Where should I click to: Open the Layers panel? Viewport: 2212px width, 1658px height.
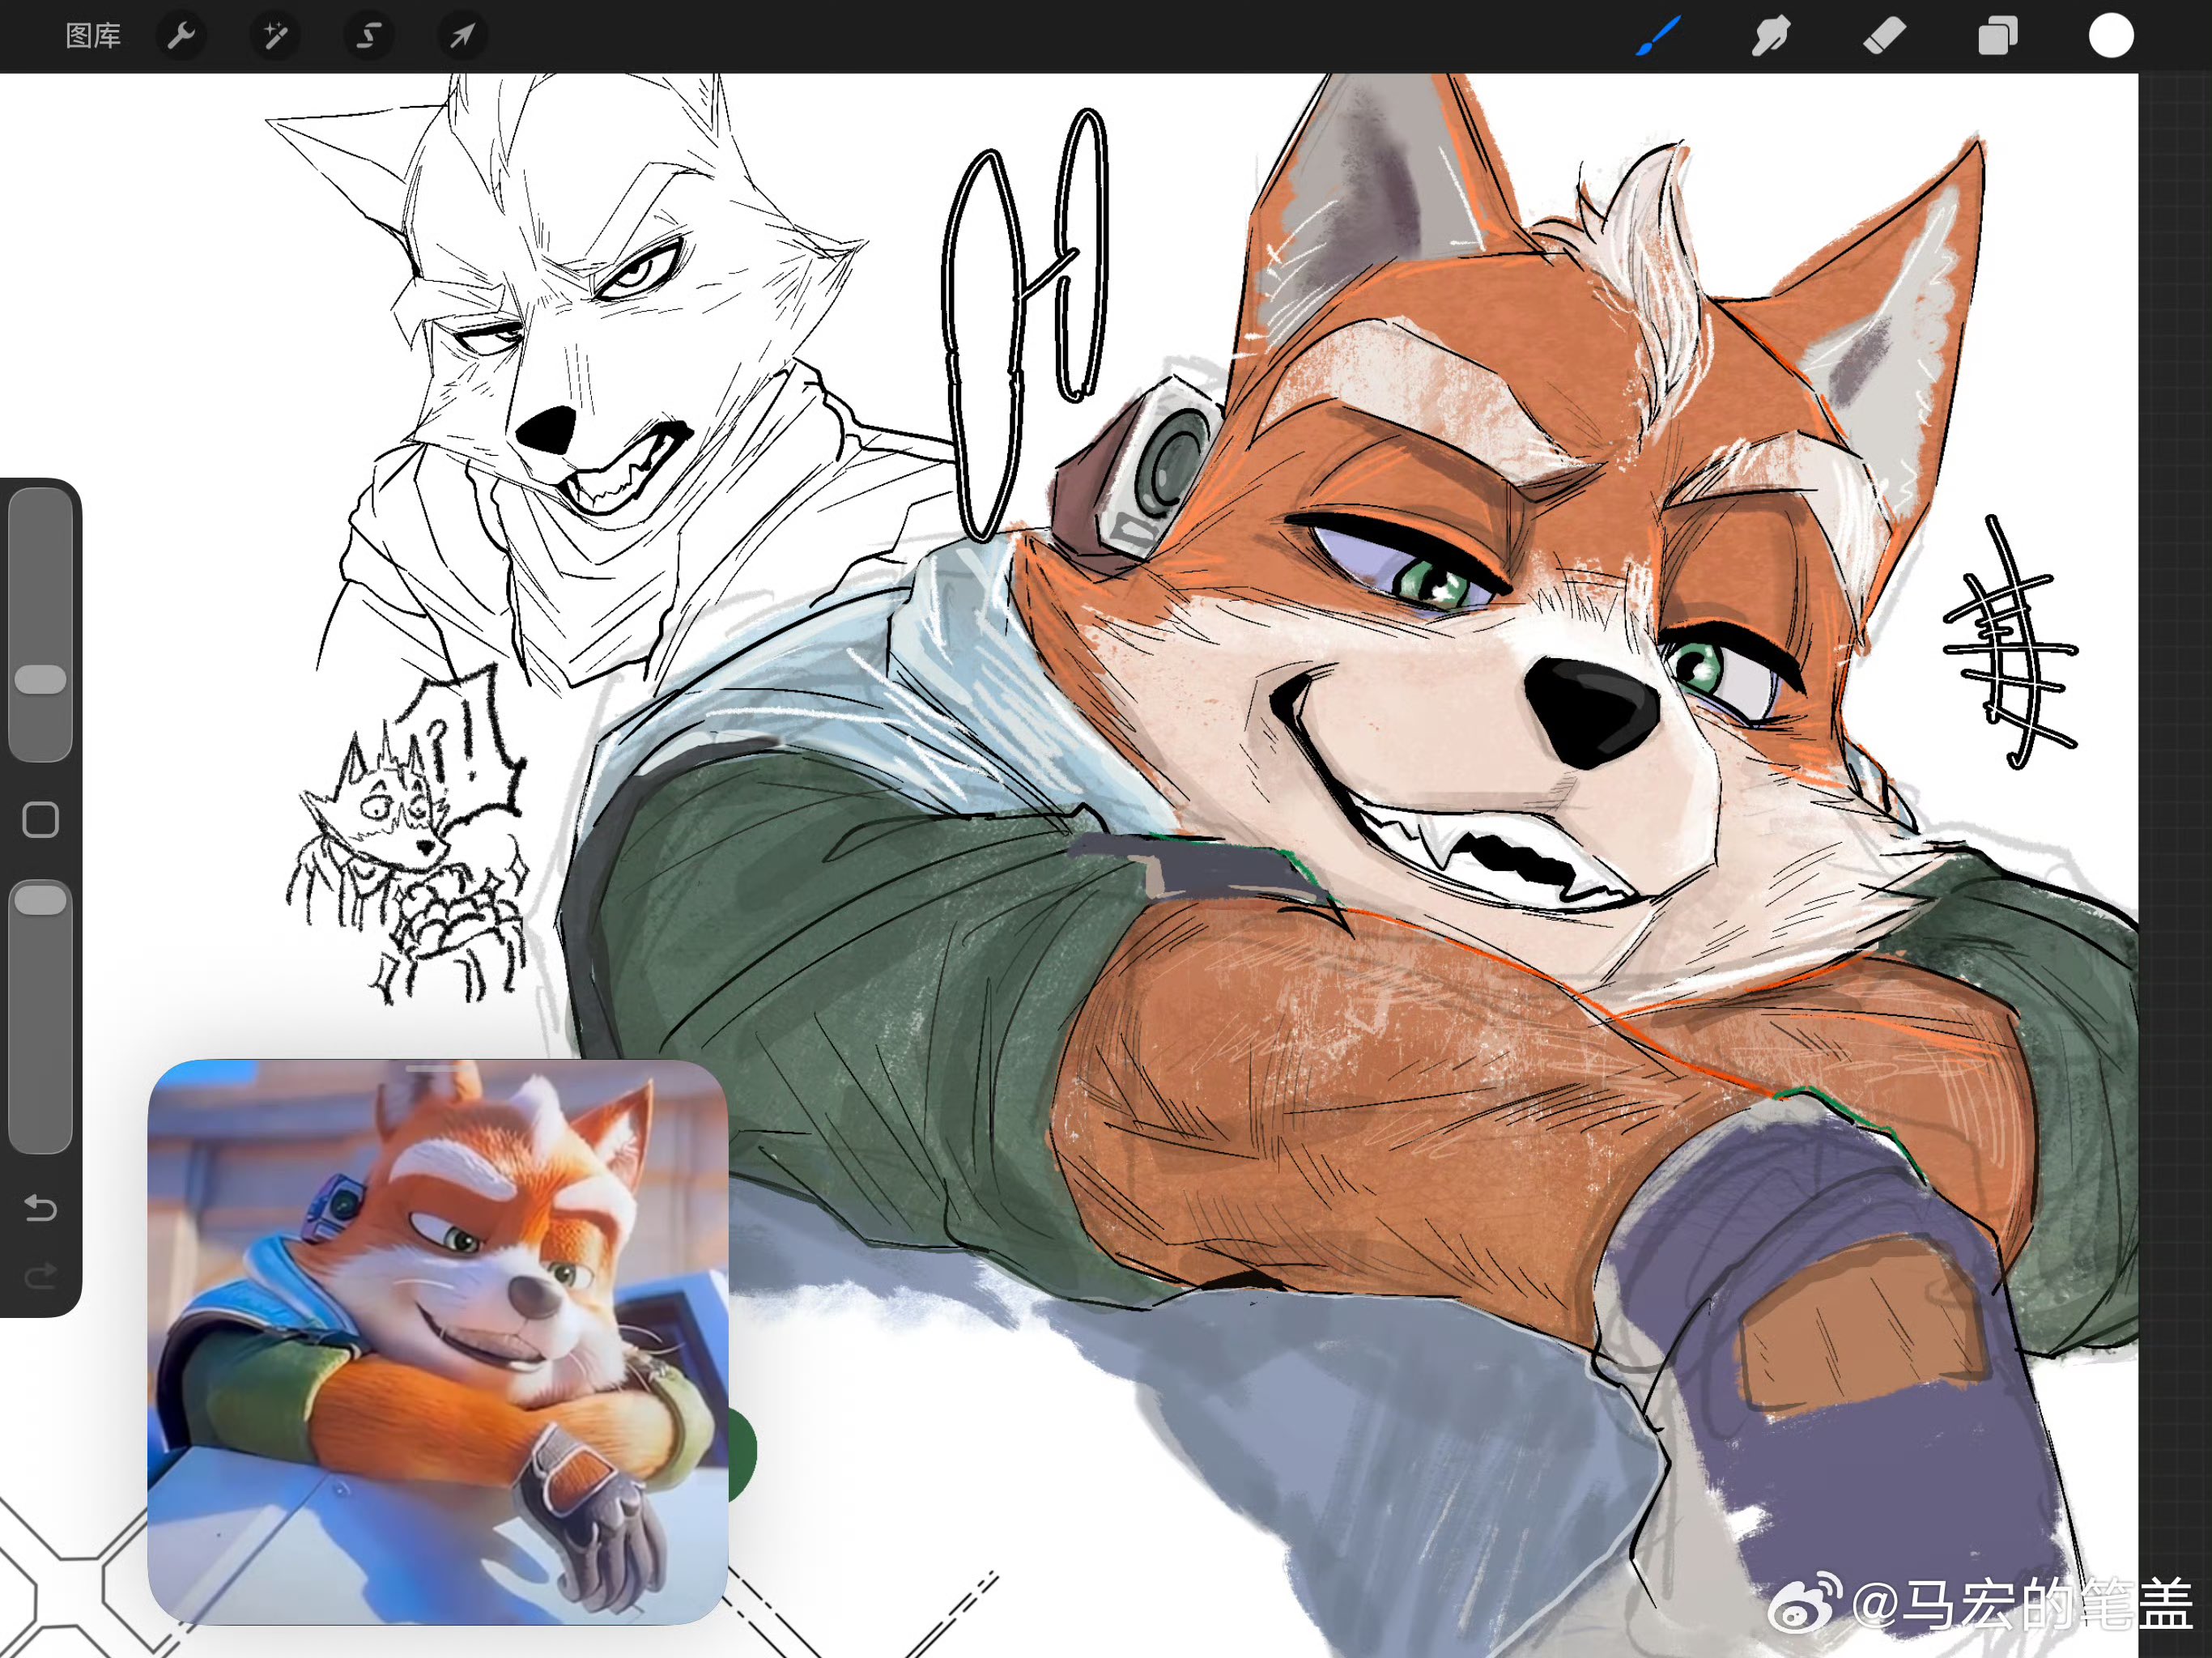pyautogui.click(x=1997, y=36)
